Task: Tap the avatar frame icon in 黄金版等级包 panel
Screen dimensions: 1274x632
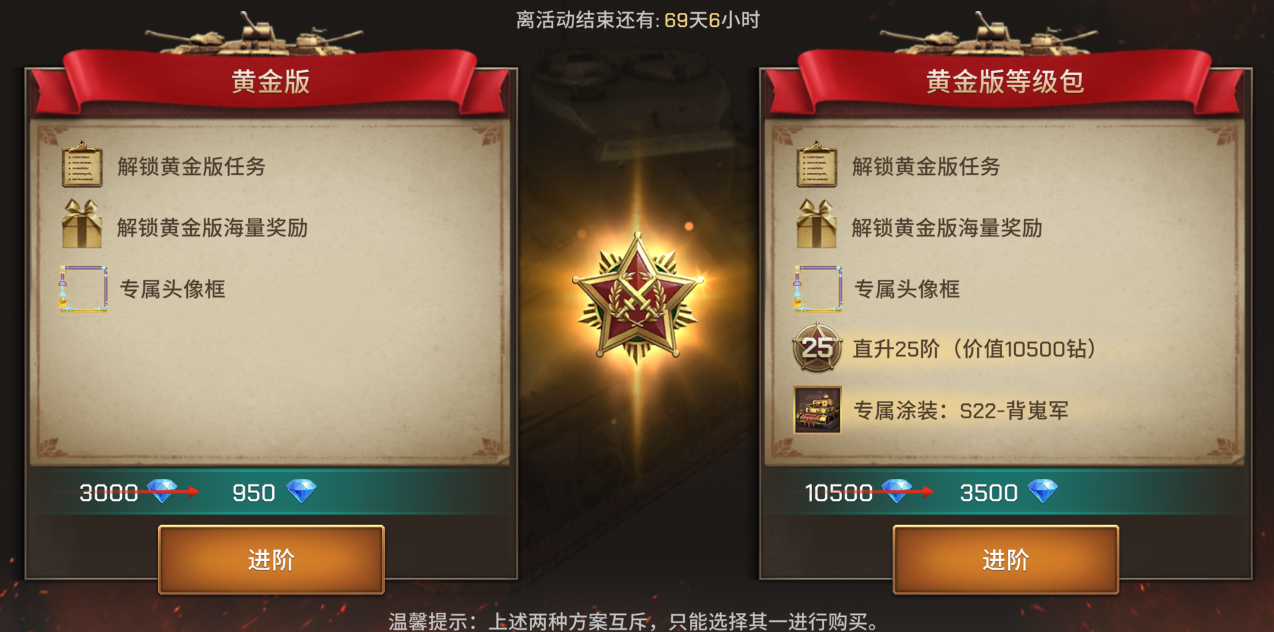Action: [817, 289]
